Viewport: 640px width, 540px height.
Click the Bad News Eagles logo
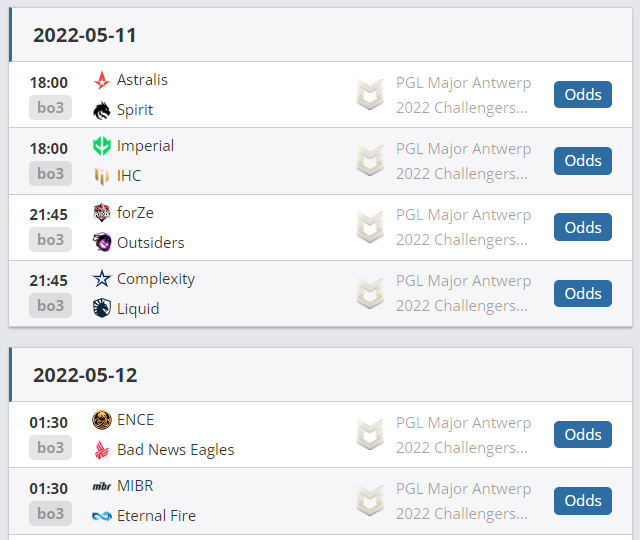[x=101, y=450]
